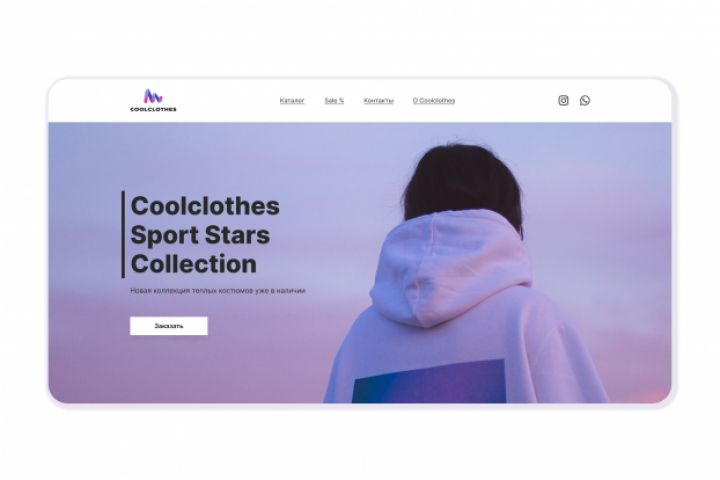Click the 'Sport Stars' headline line
720x480 pixels.
point(200,235)
